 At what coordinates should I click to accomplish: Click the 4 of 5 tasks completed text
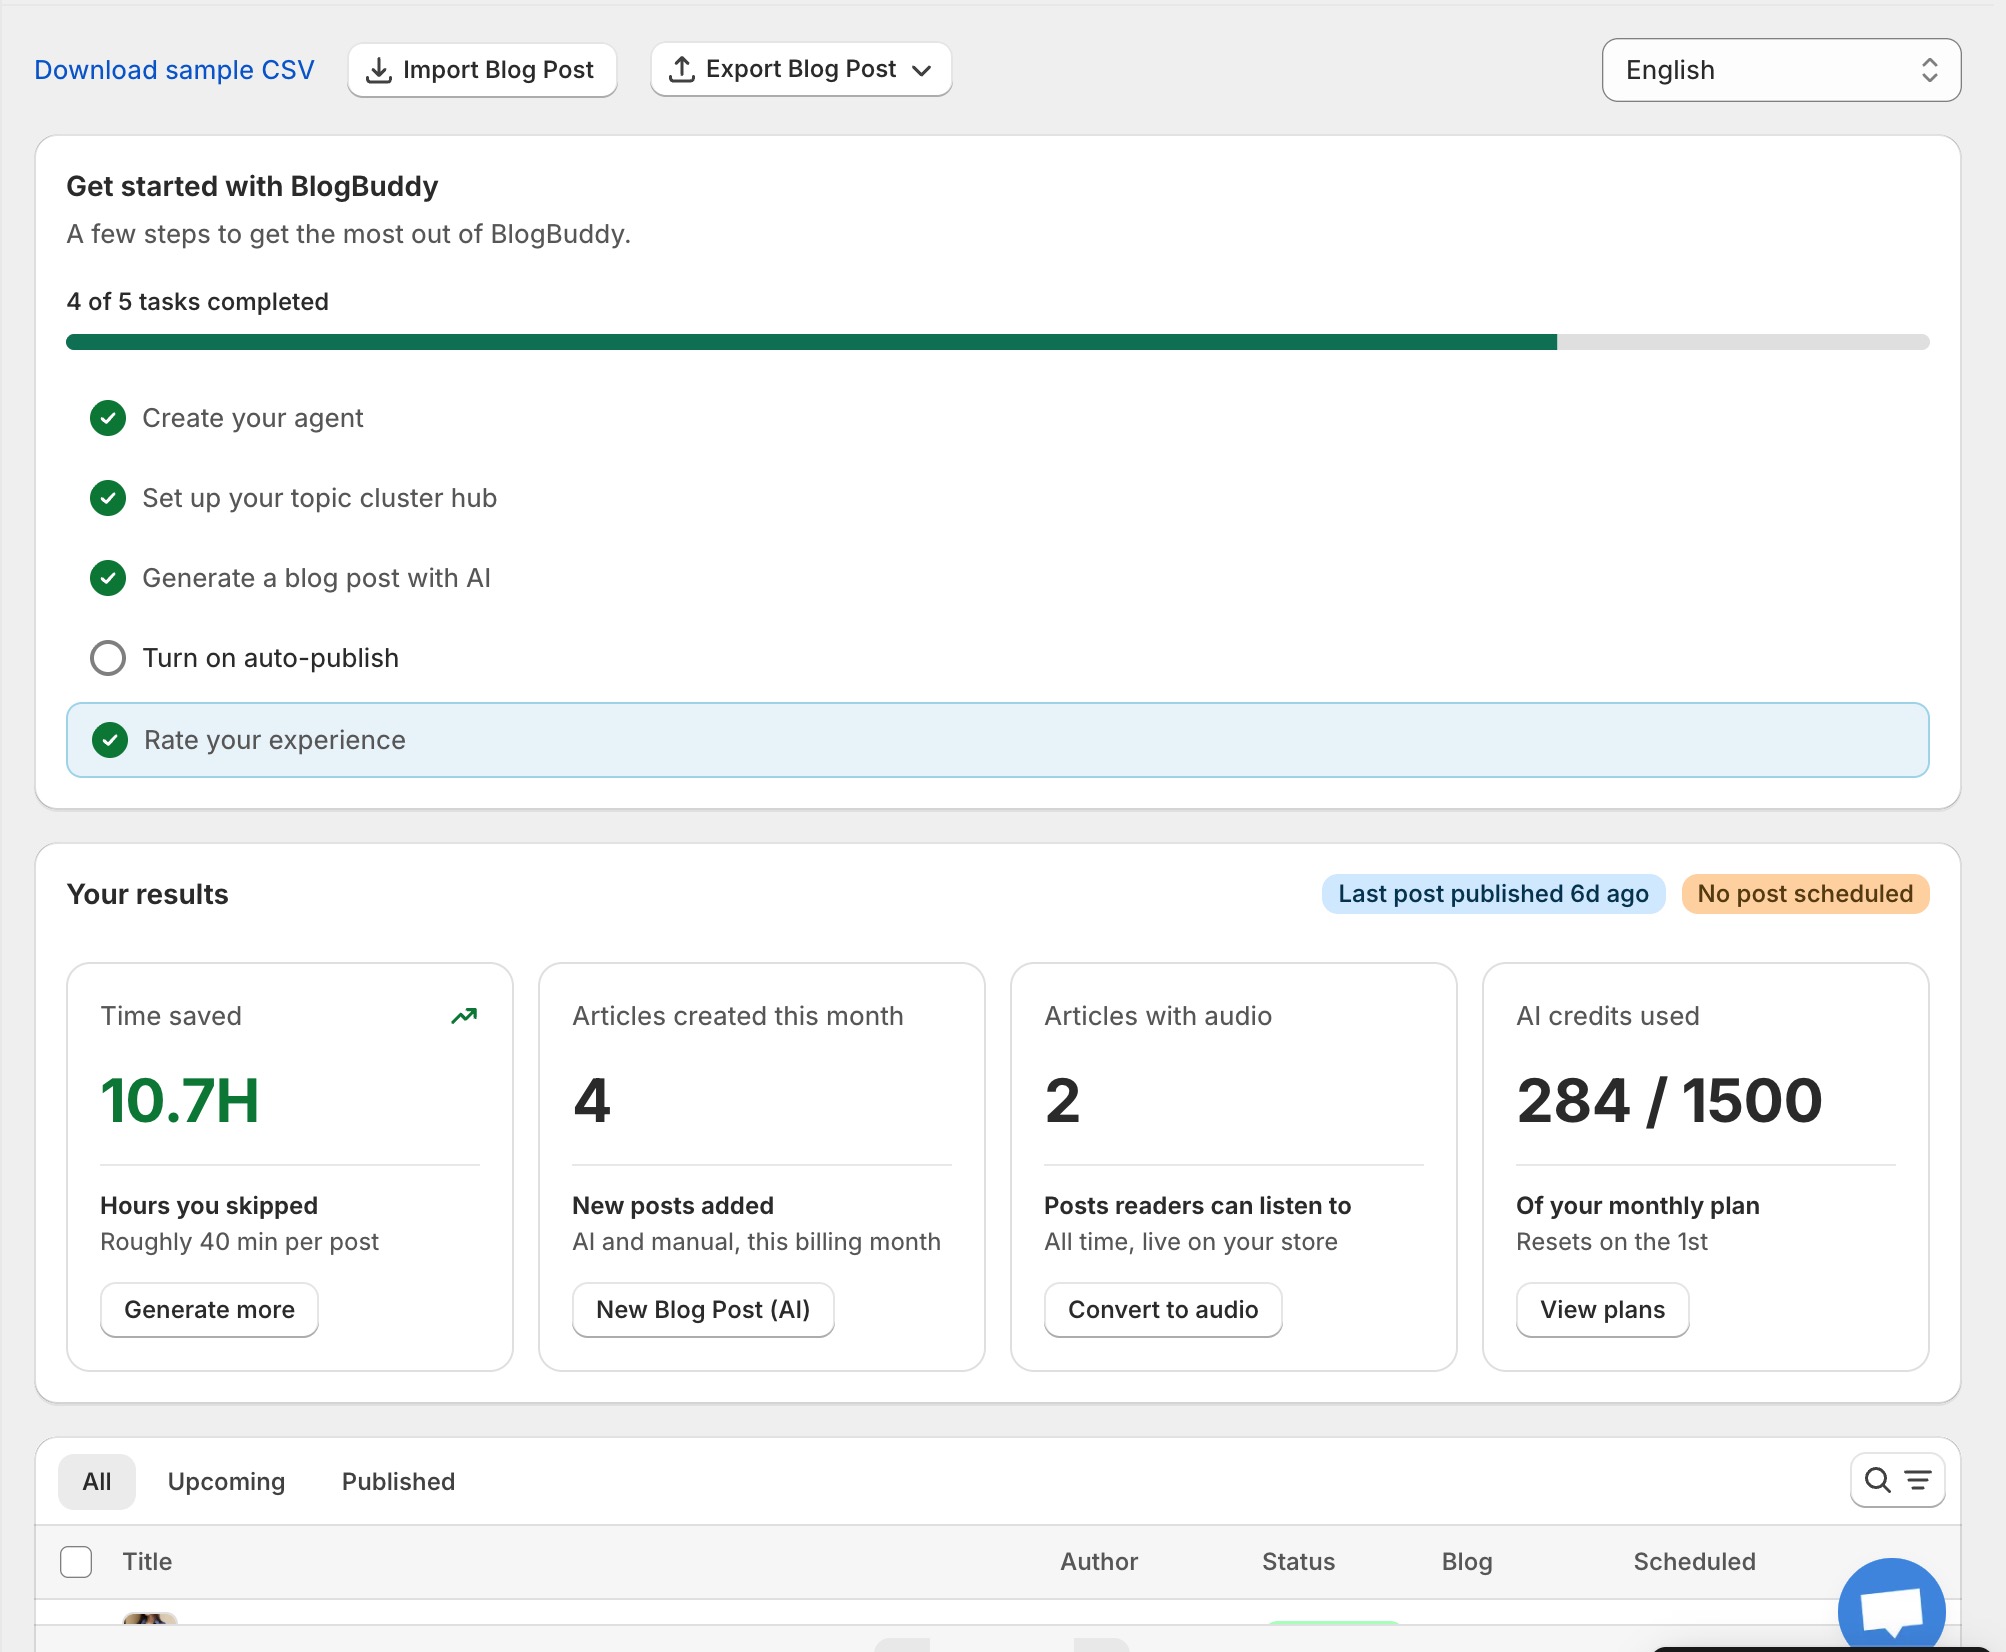click(x=197, y=302)
